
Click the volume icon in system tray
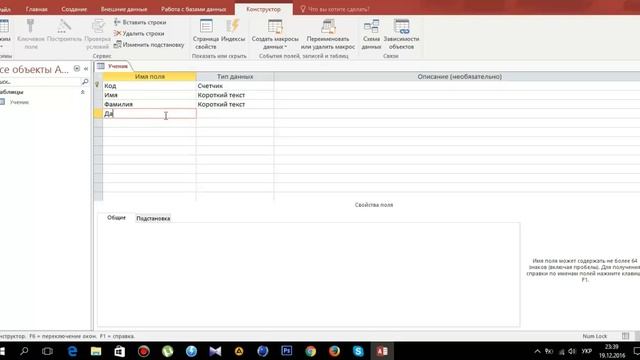pyautogui.click(x=572, y=351)
